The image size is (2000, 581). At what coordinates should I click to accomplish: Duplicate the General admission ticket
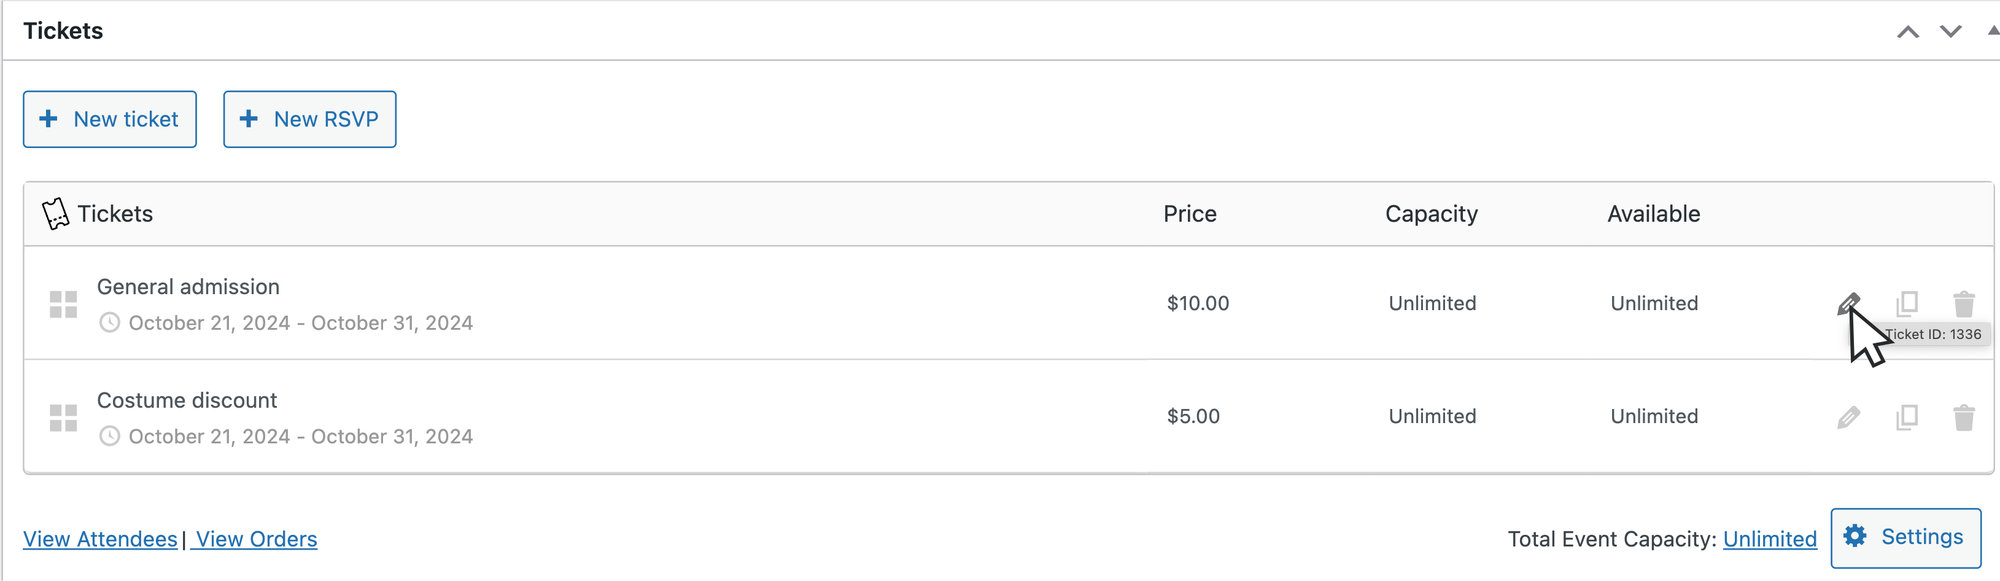[1907, 303]
